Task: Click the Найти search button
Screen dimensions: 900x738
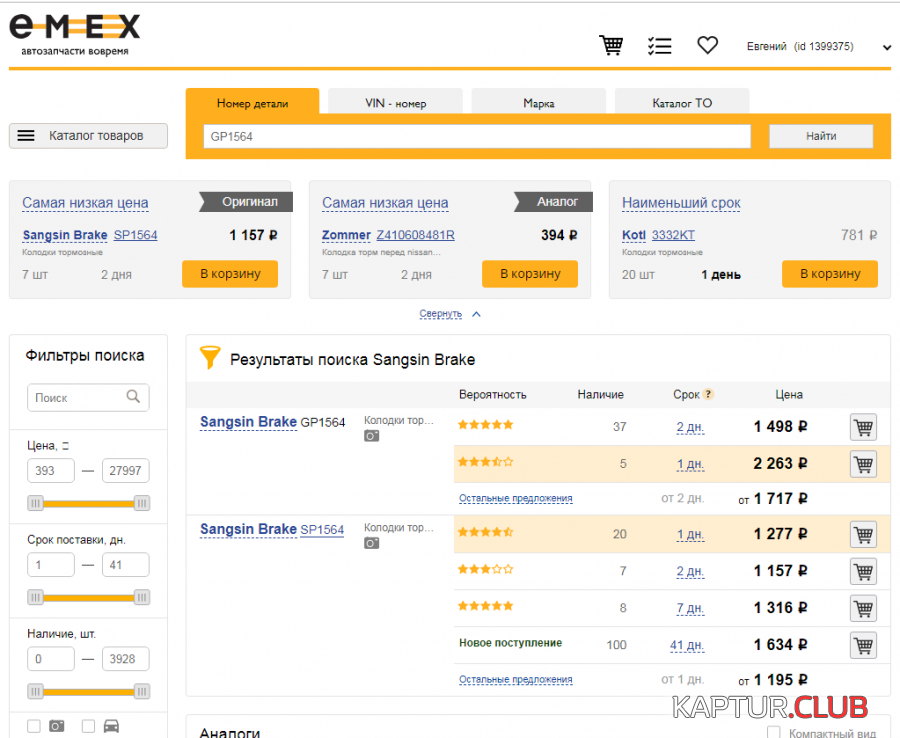Action: coord(821,136)
